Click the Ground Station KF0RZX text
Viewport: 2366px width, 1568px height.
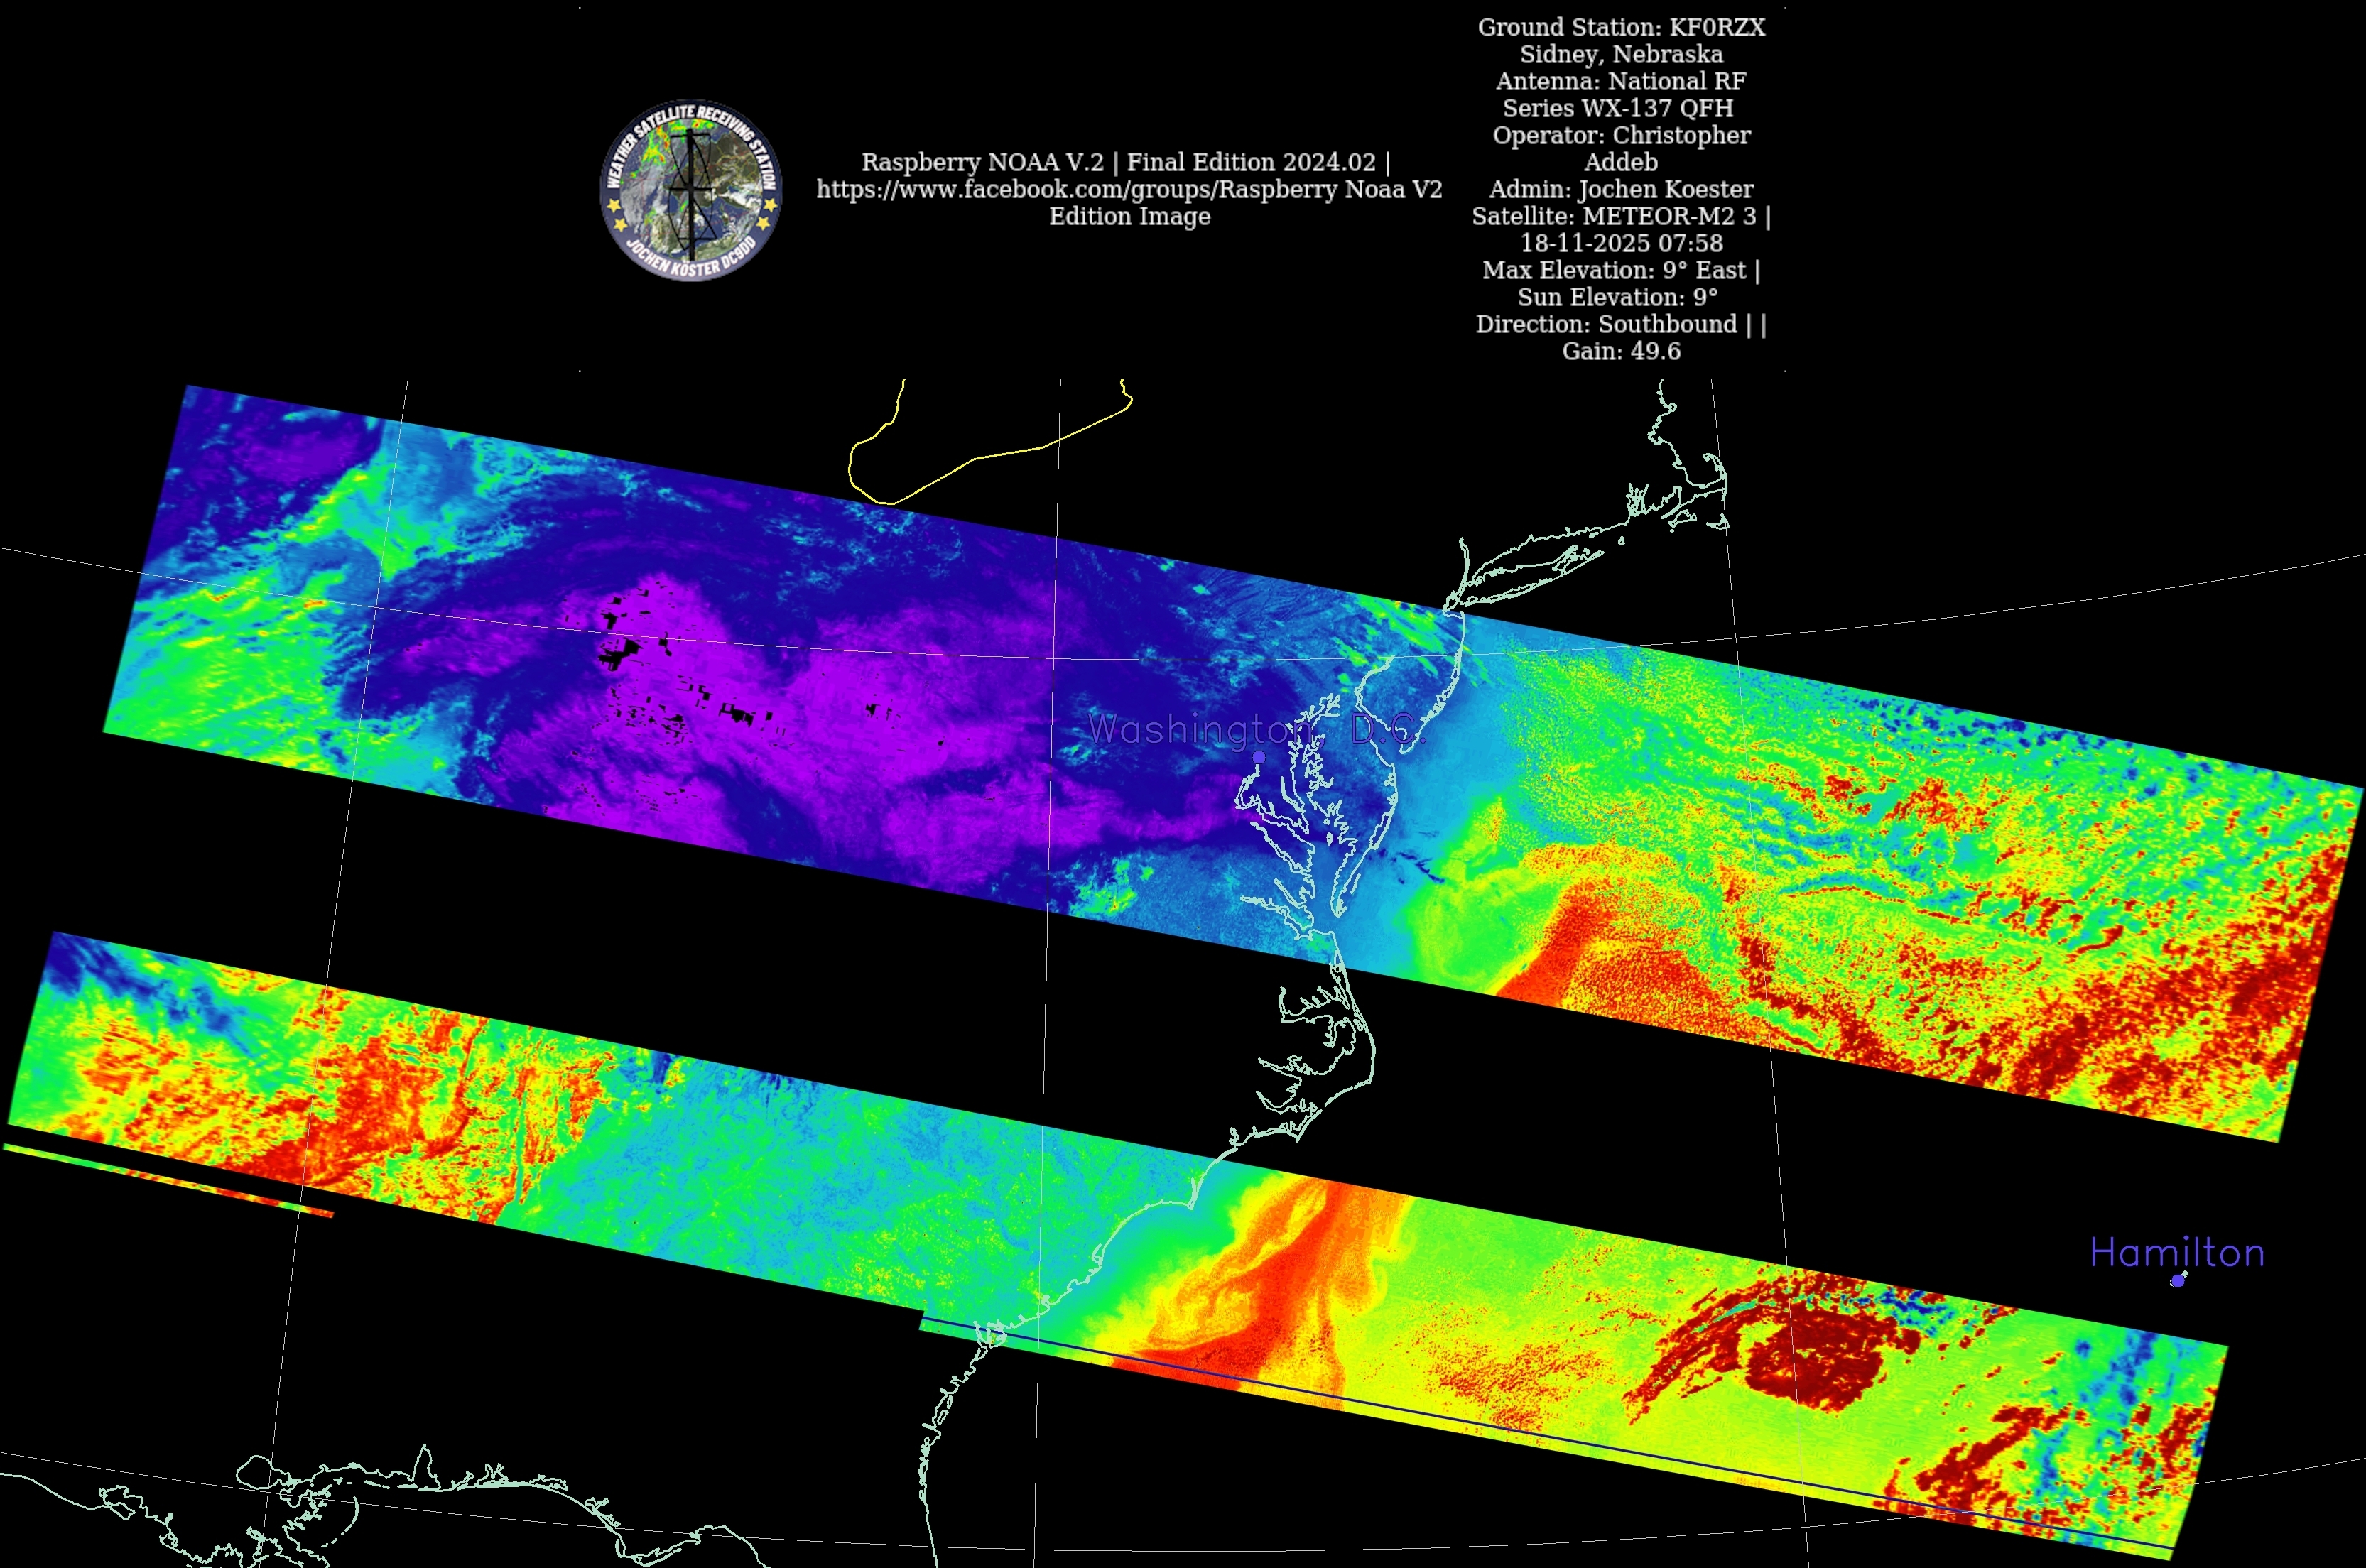(1621, 27)
